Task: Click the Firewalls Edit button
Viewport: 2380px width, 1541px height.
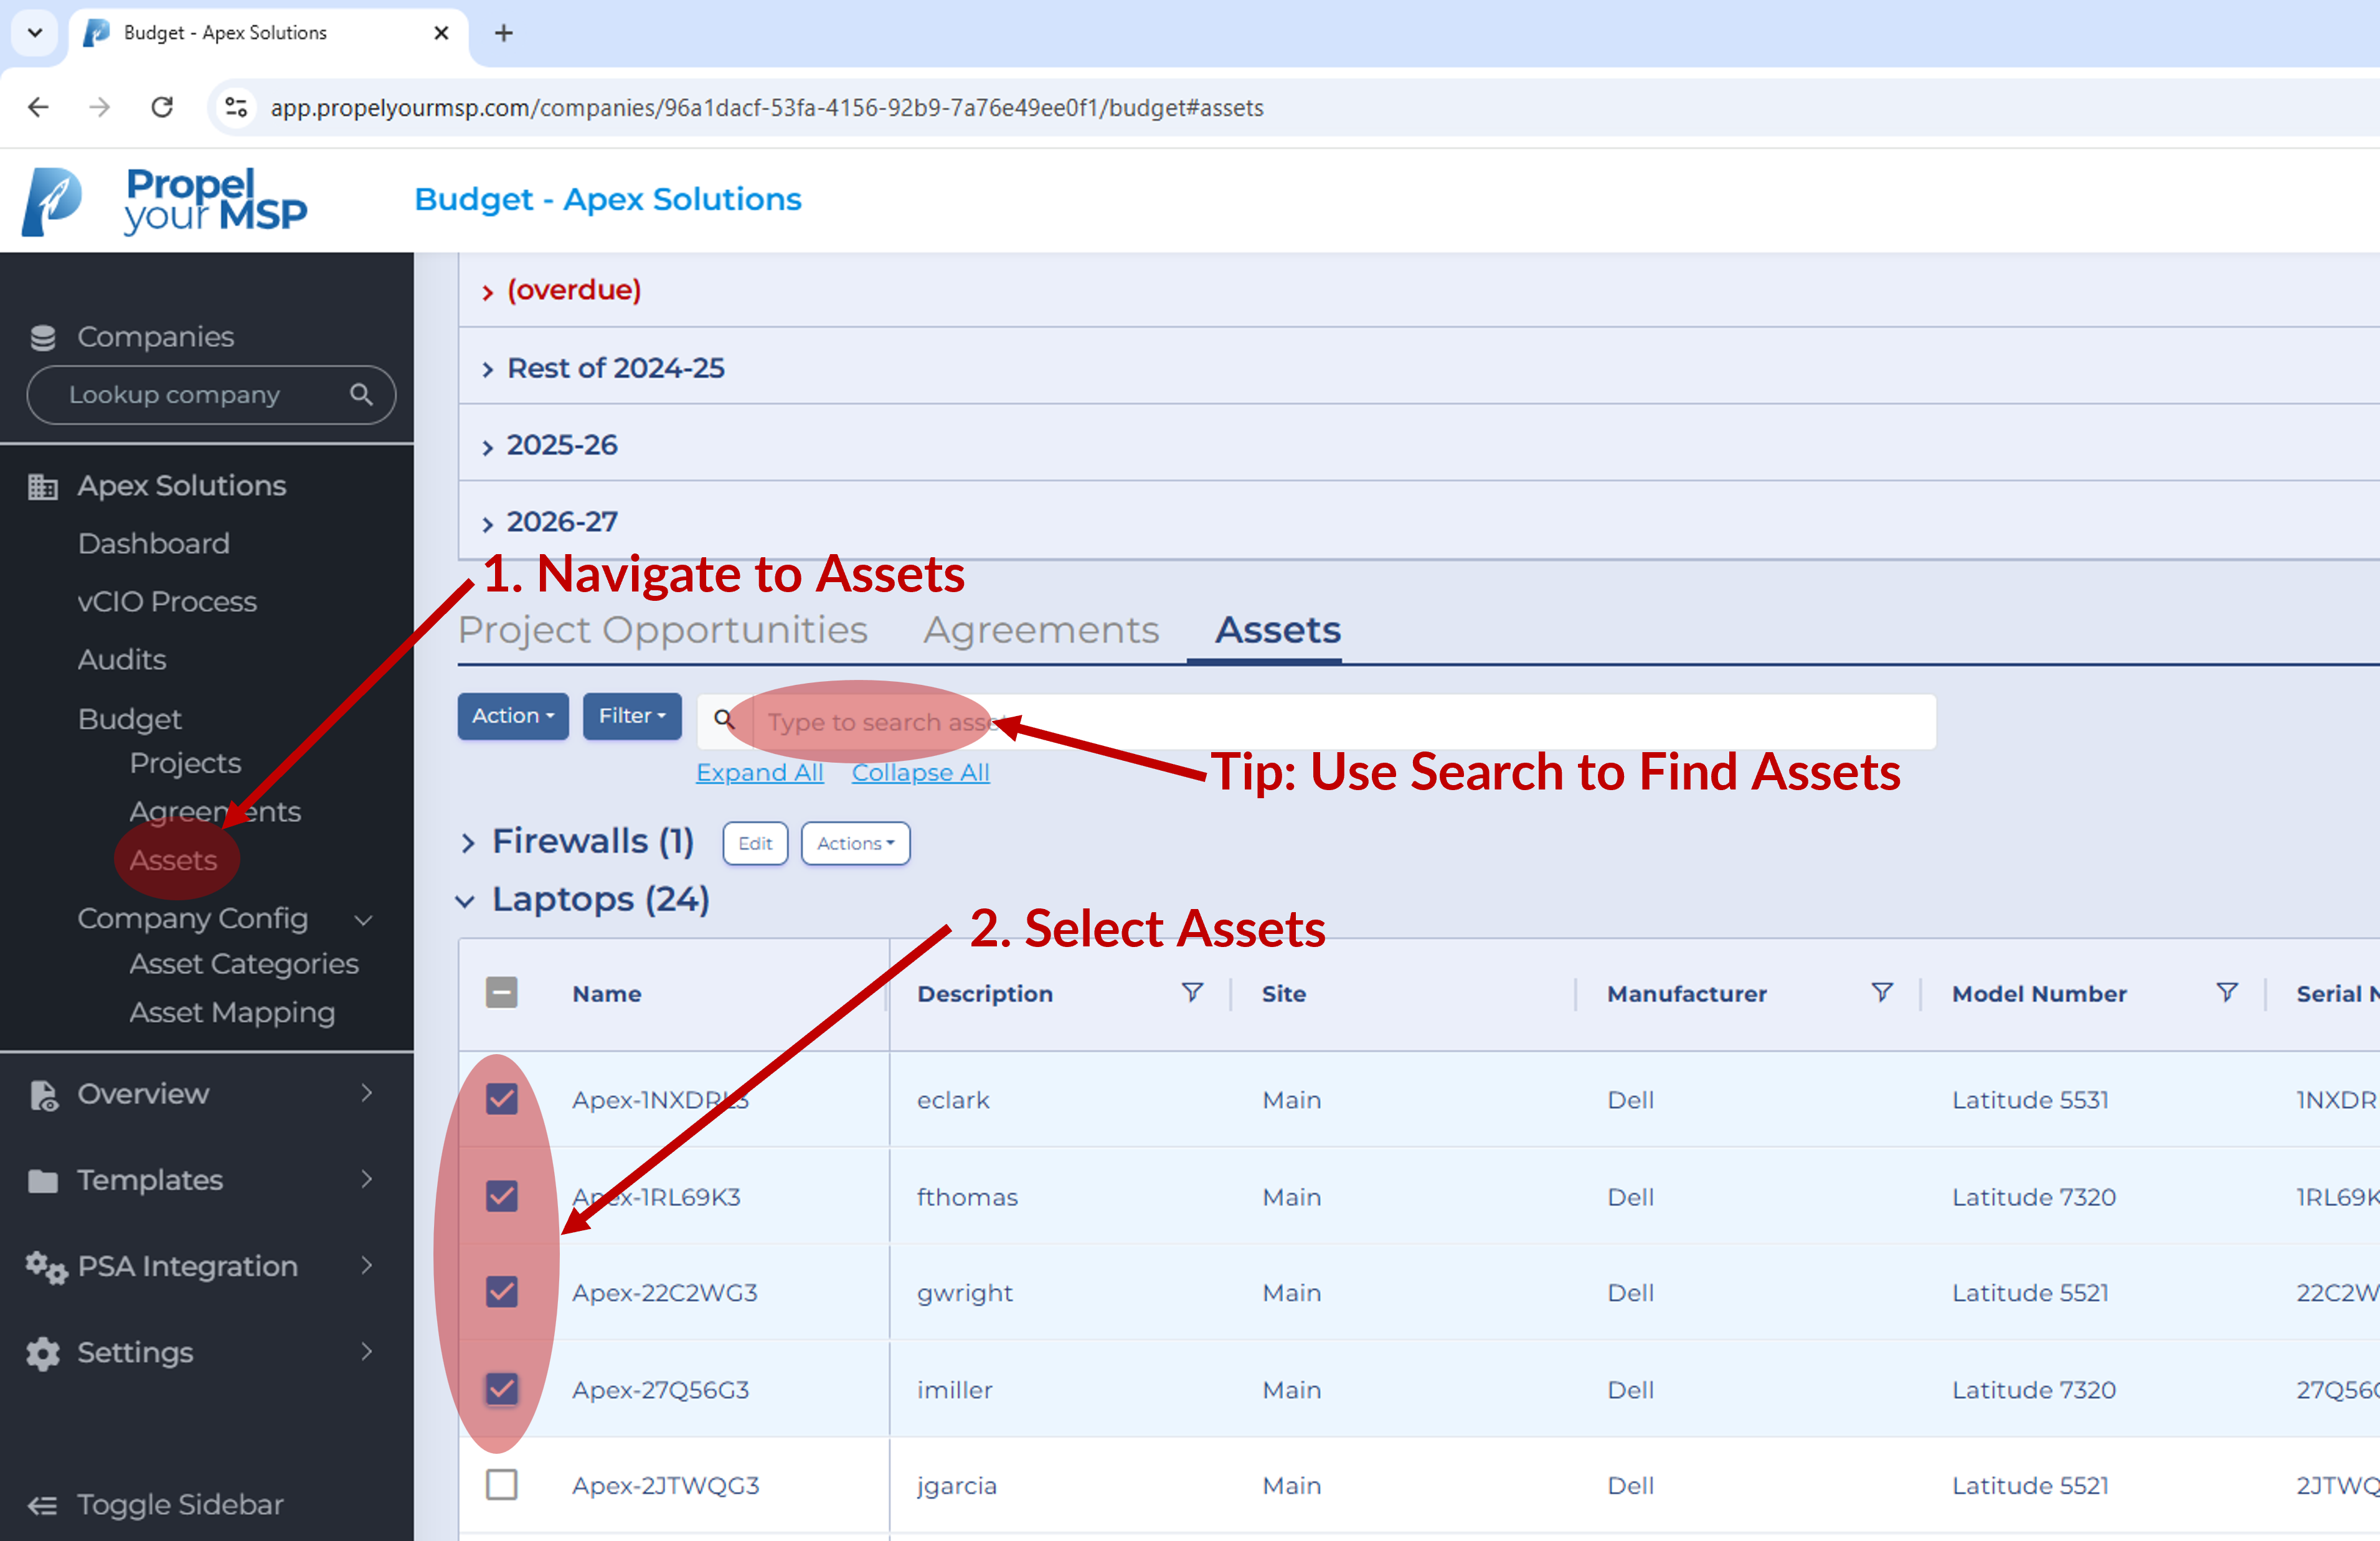Action: [755, 843]
